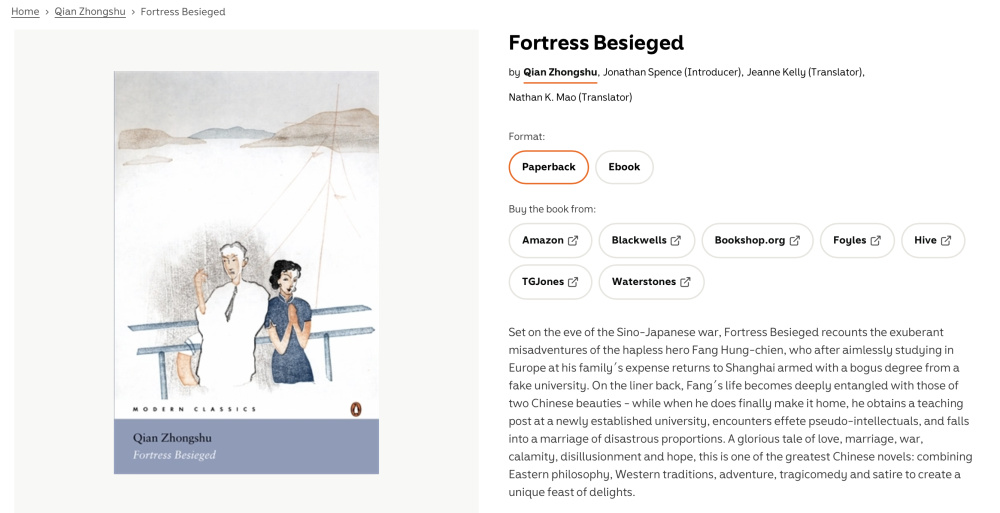Switch to the Ebook format
This screenshot has height=513, width=1000.
pyautogui.click(x=624, y=167)
